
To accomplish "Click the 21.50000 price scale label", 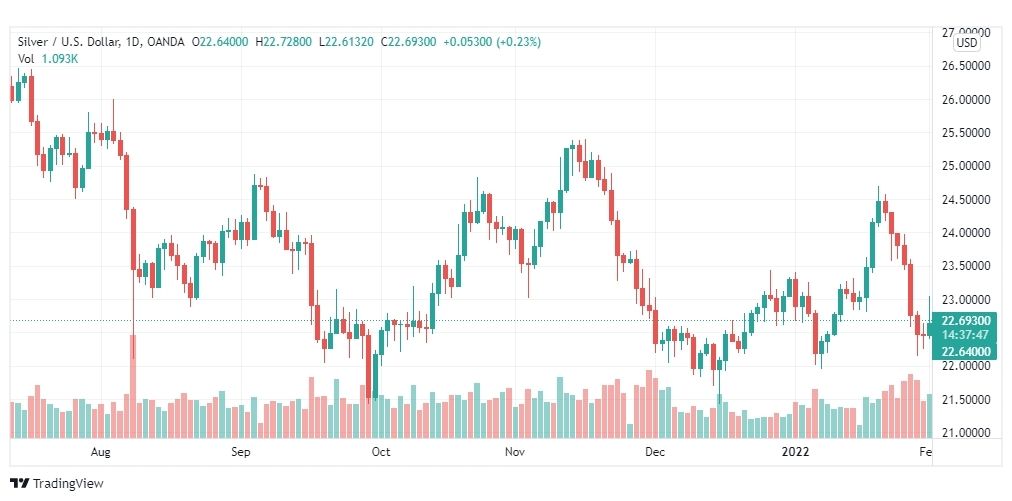I will pos(966,400).
